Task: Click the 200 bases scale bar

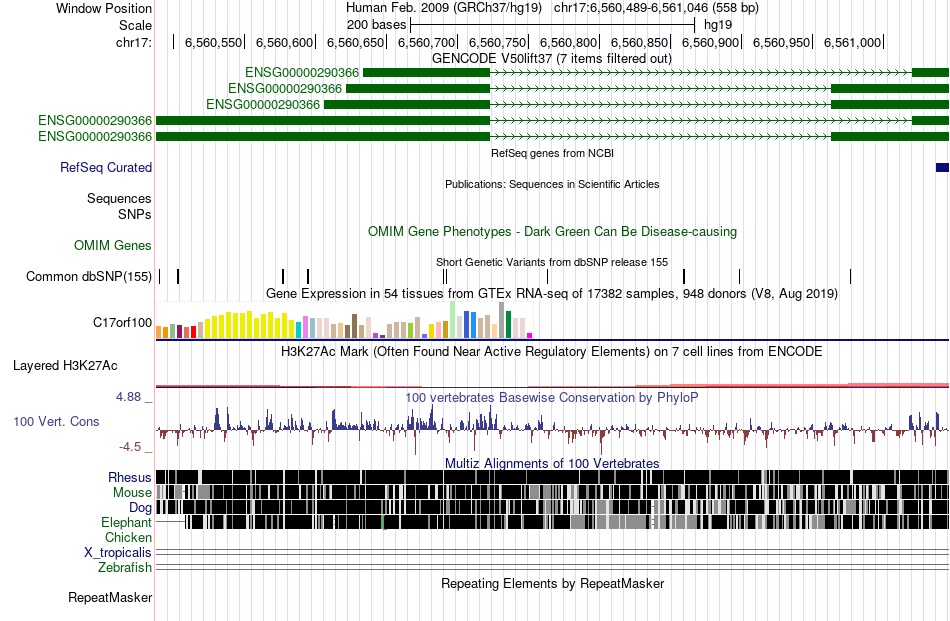Action: tap(552, 25)
